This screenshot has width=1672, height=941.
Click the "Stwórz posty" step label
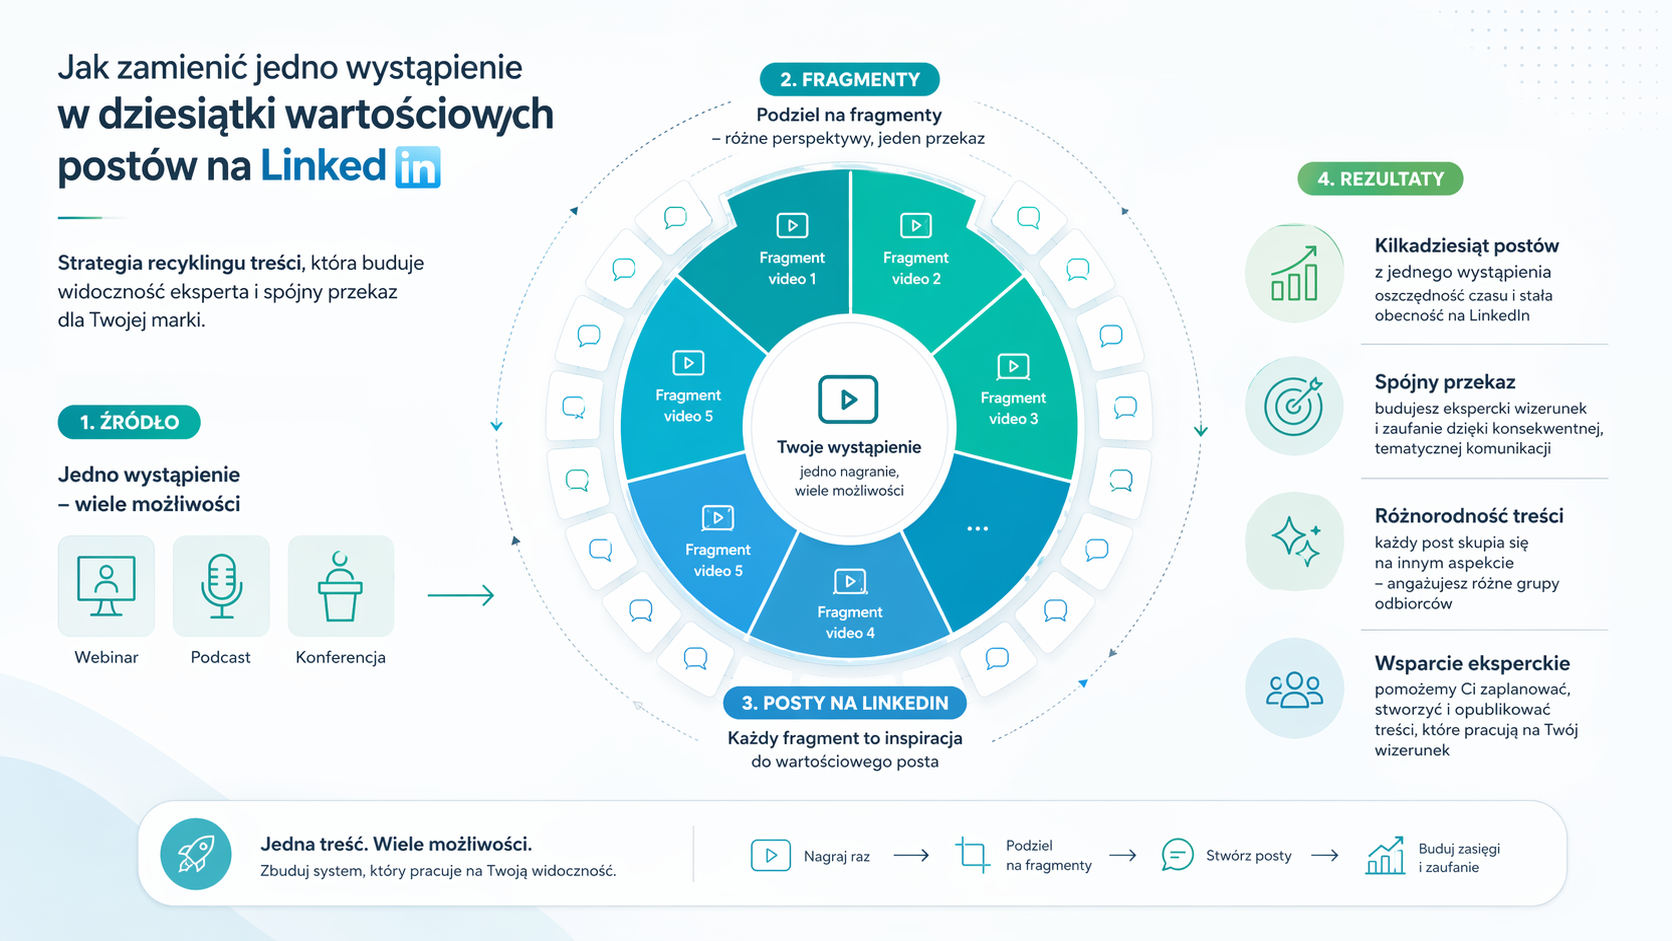point(1249,856)
